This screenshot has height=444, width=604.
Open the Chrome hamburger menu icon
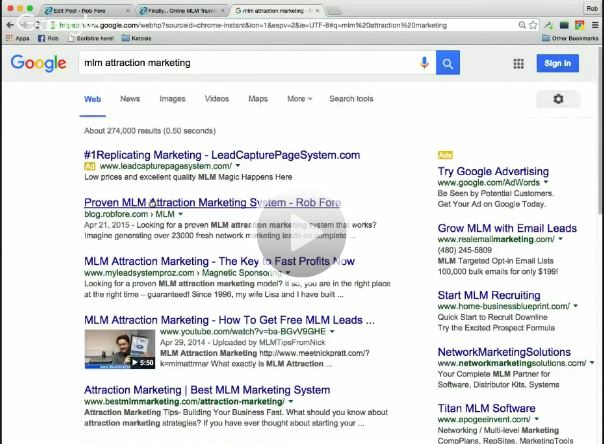pos(595,25)
